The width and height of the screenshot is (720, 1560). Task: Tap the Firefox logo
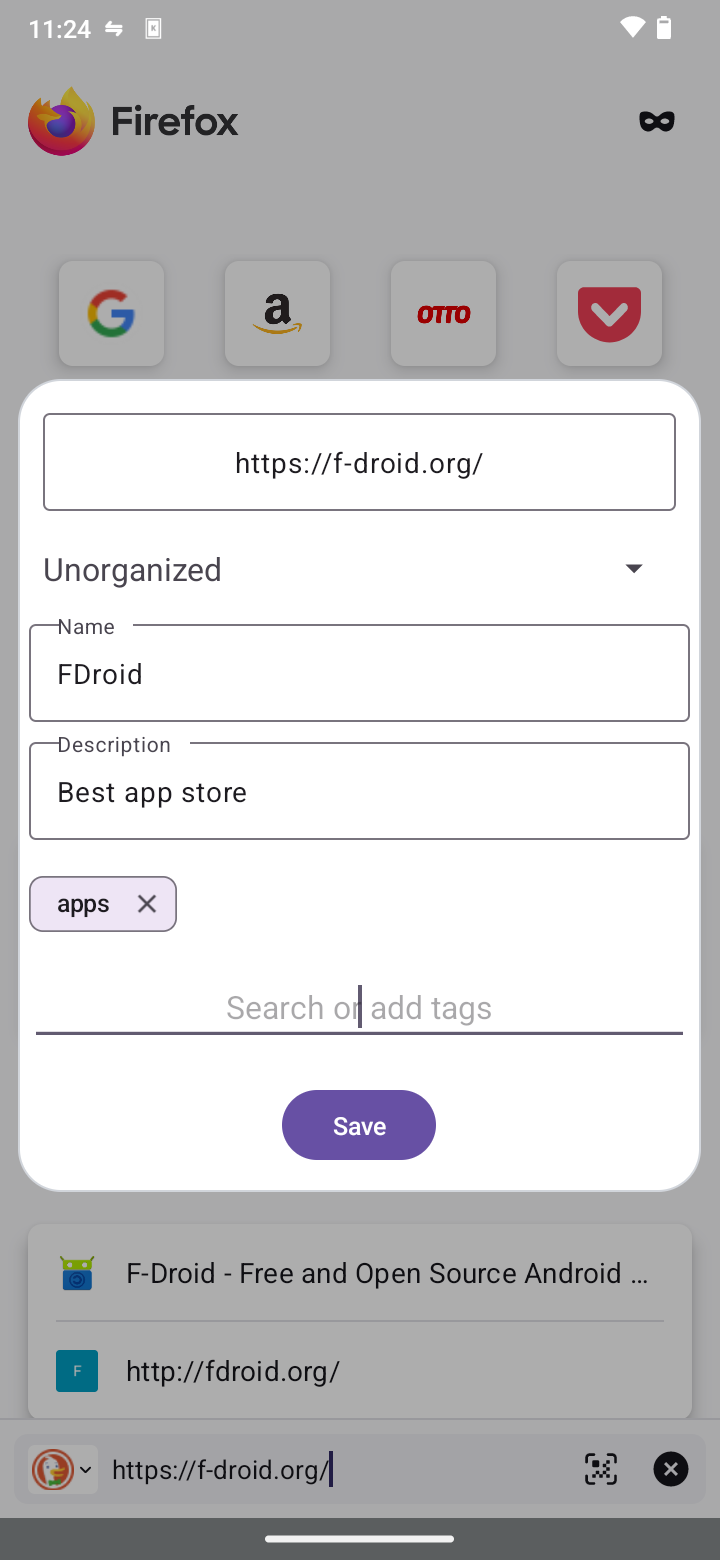coord(61,122)
